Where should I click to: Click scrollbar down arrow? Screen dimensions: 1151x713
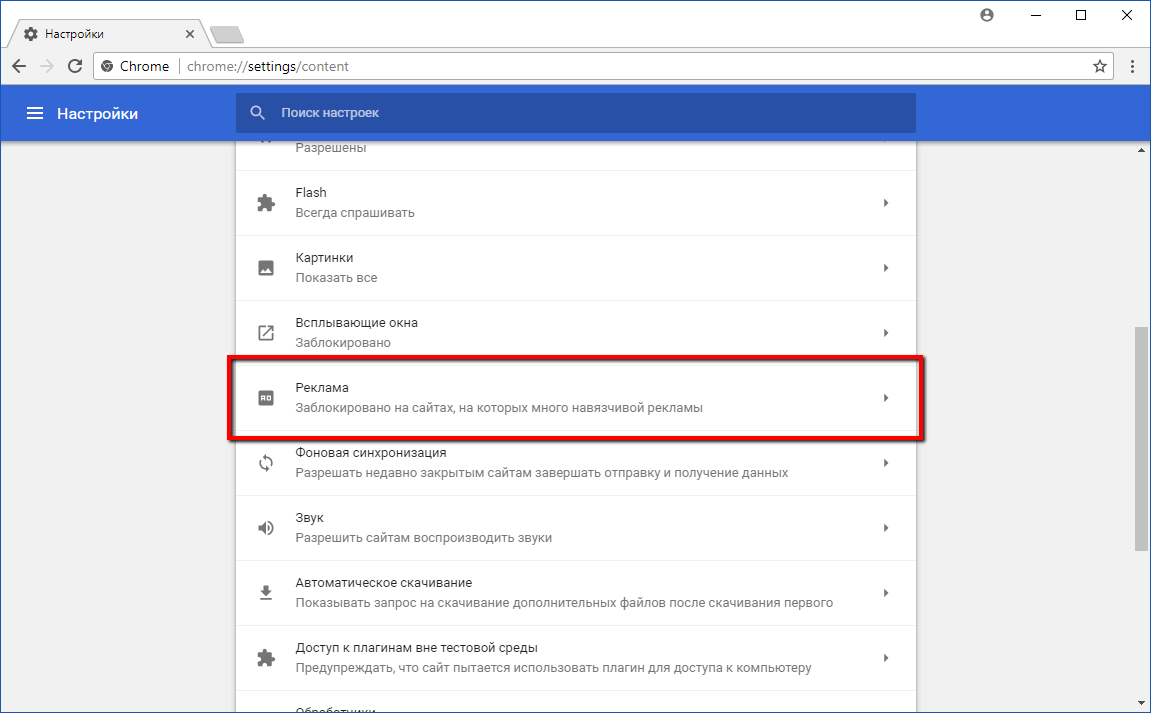click(1141, 703)
